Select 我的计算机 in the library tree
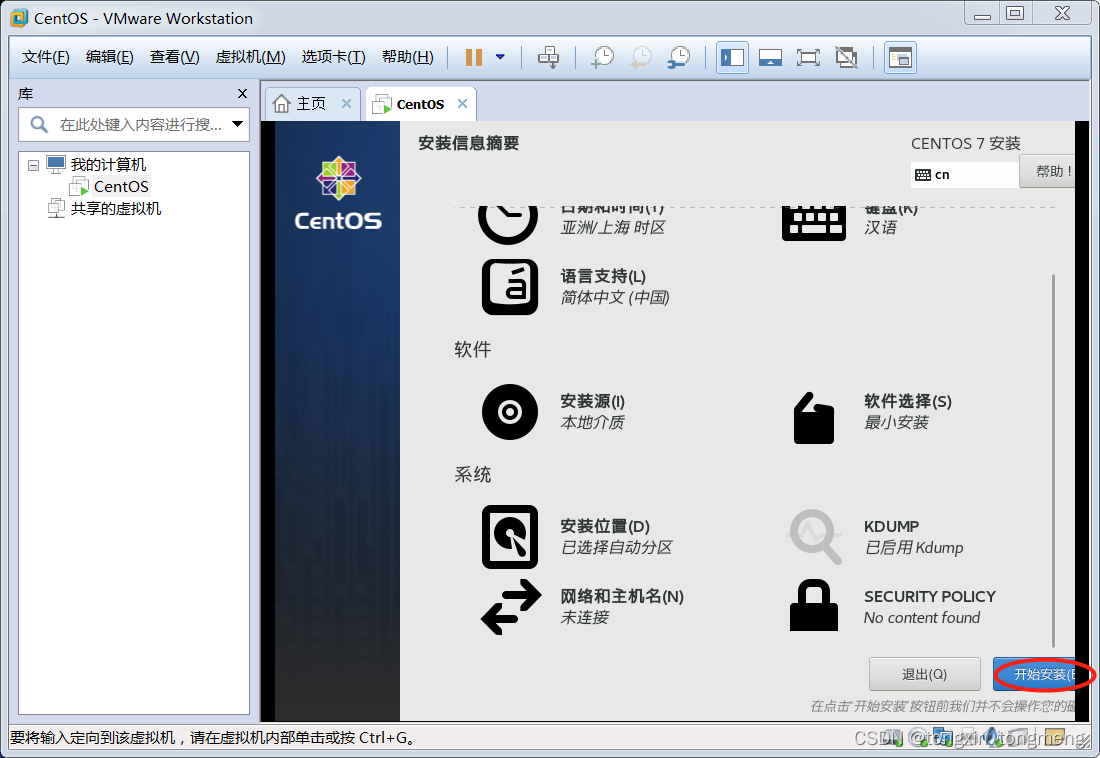The image size is (1100, 758). pos(108,165)
